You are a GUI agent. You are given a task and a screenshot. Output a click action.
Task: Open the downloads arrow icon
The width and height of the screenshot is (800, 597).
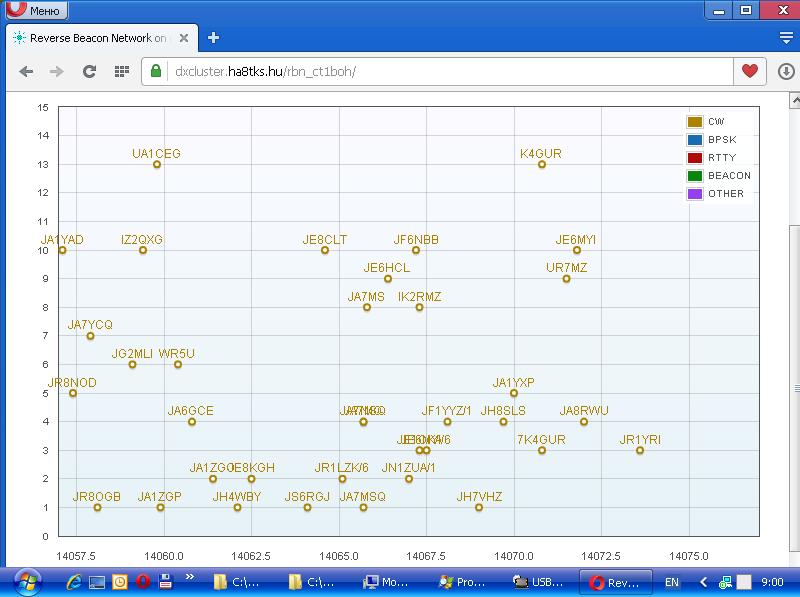coord(786,71)
